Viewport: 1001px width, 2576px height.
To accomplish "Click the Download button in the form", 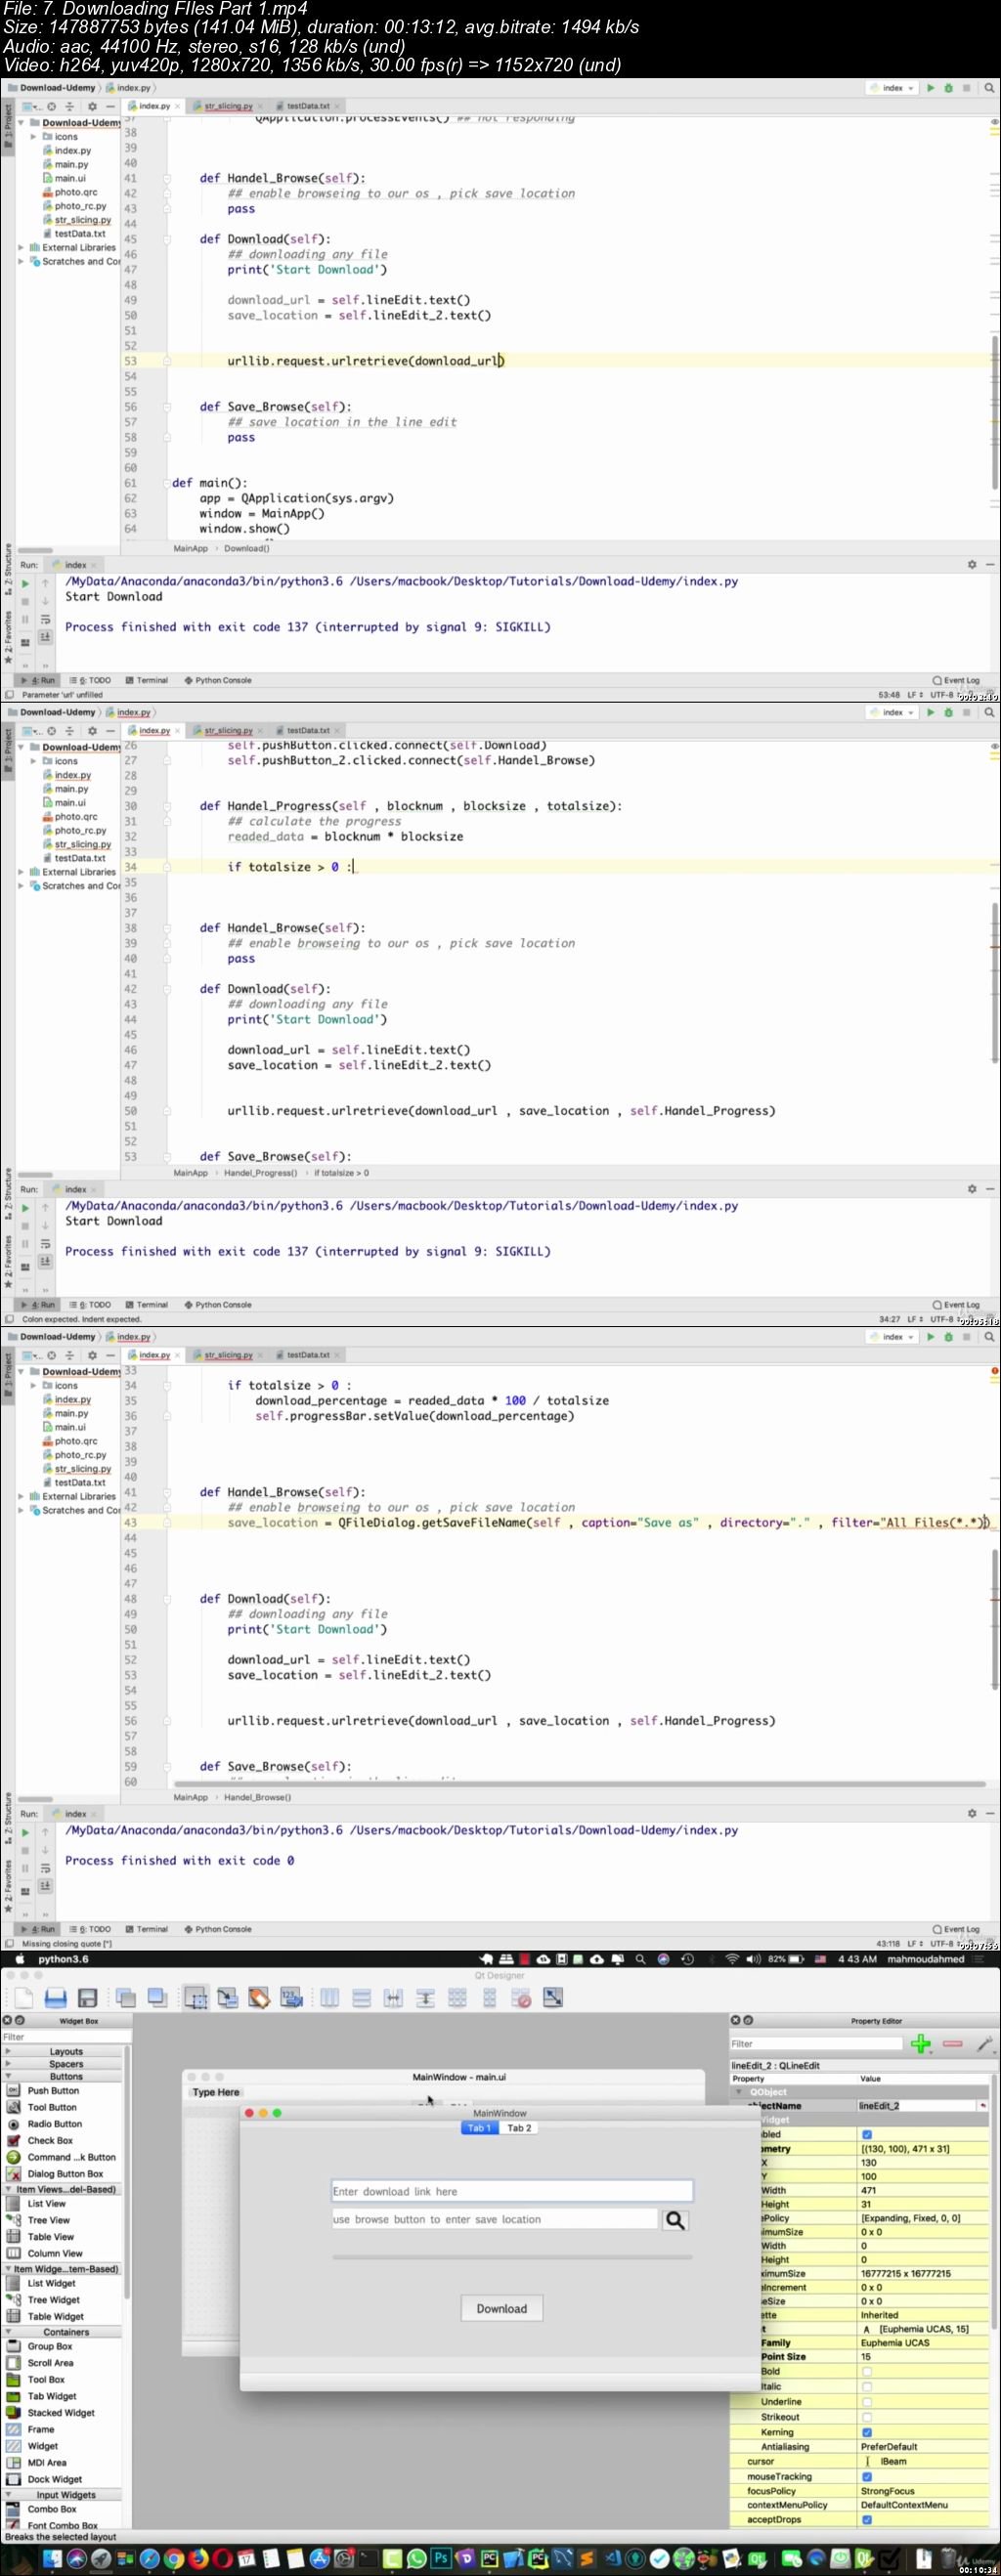I will 501,2308.
